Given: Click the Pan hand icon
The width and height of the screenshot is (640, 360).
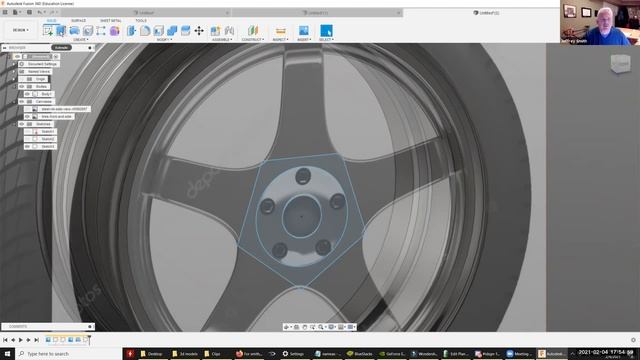Looking at the screenshot, I should tap(304, 327).
